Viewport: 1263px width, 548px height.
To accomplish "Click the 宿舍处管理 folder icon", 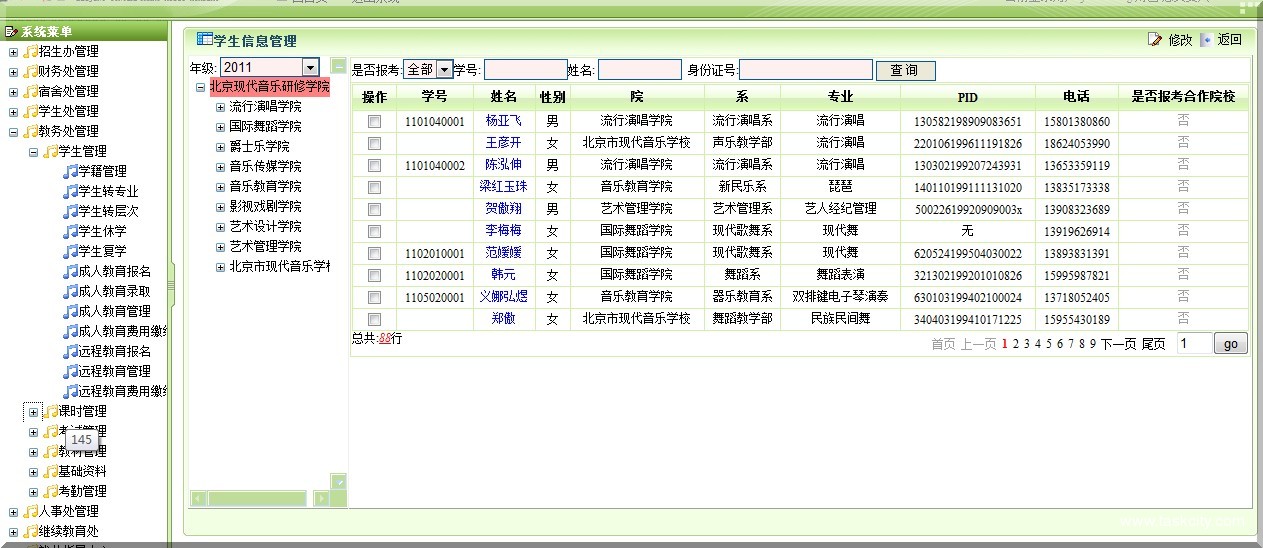I will 30,91.
